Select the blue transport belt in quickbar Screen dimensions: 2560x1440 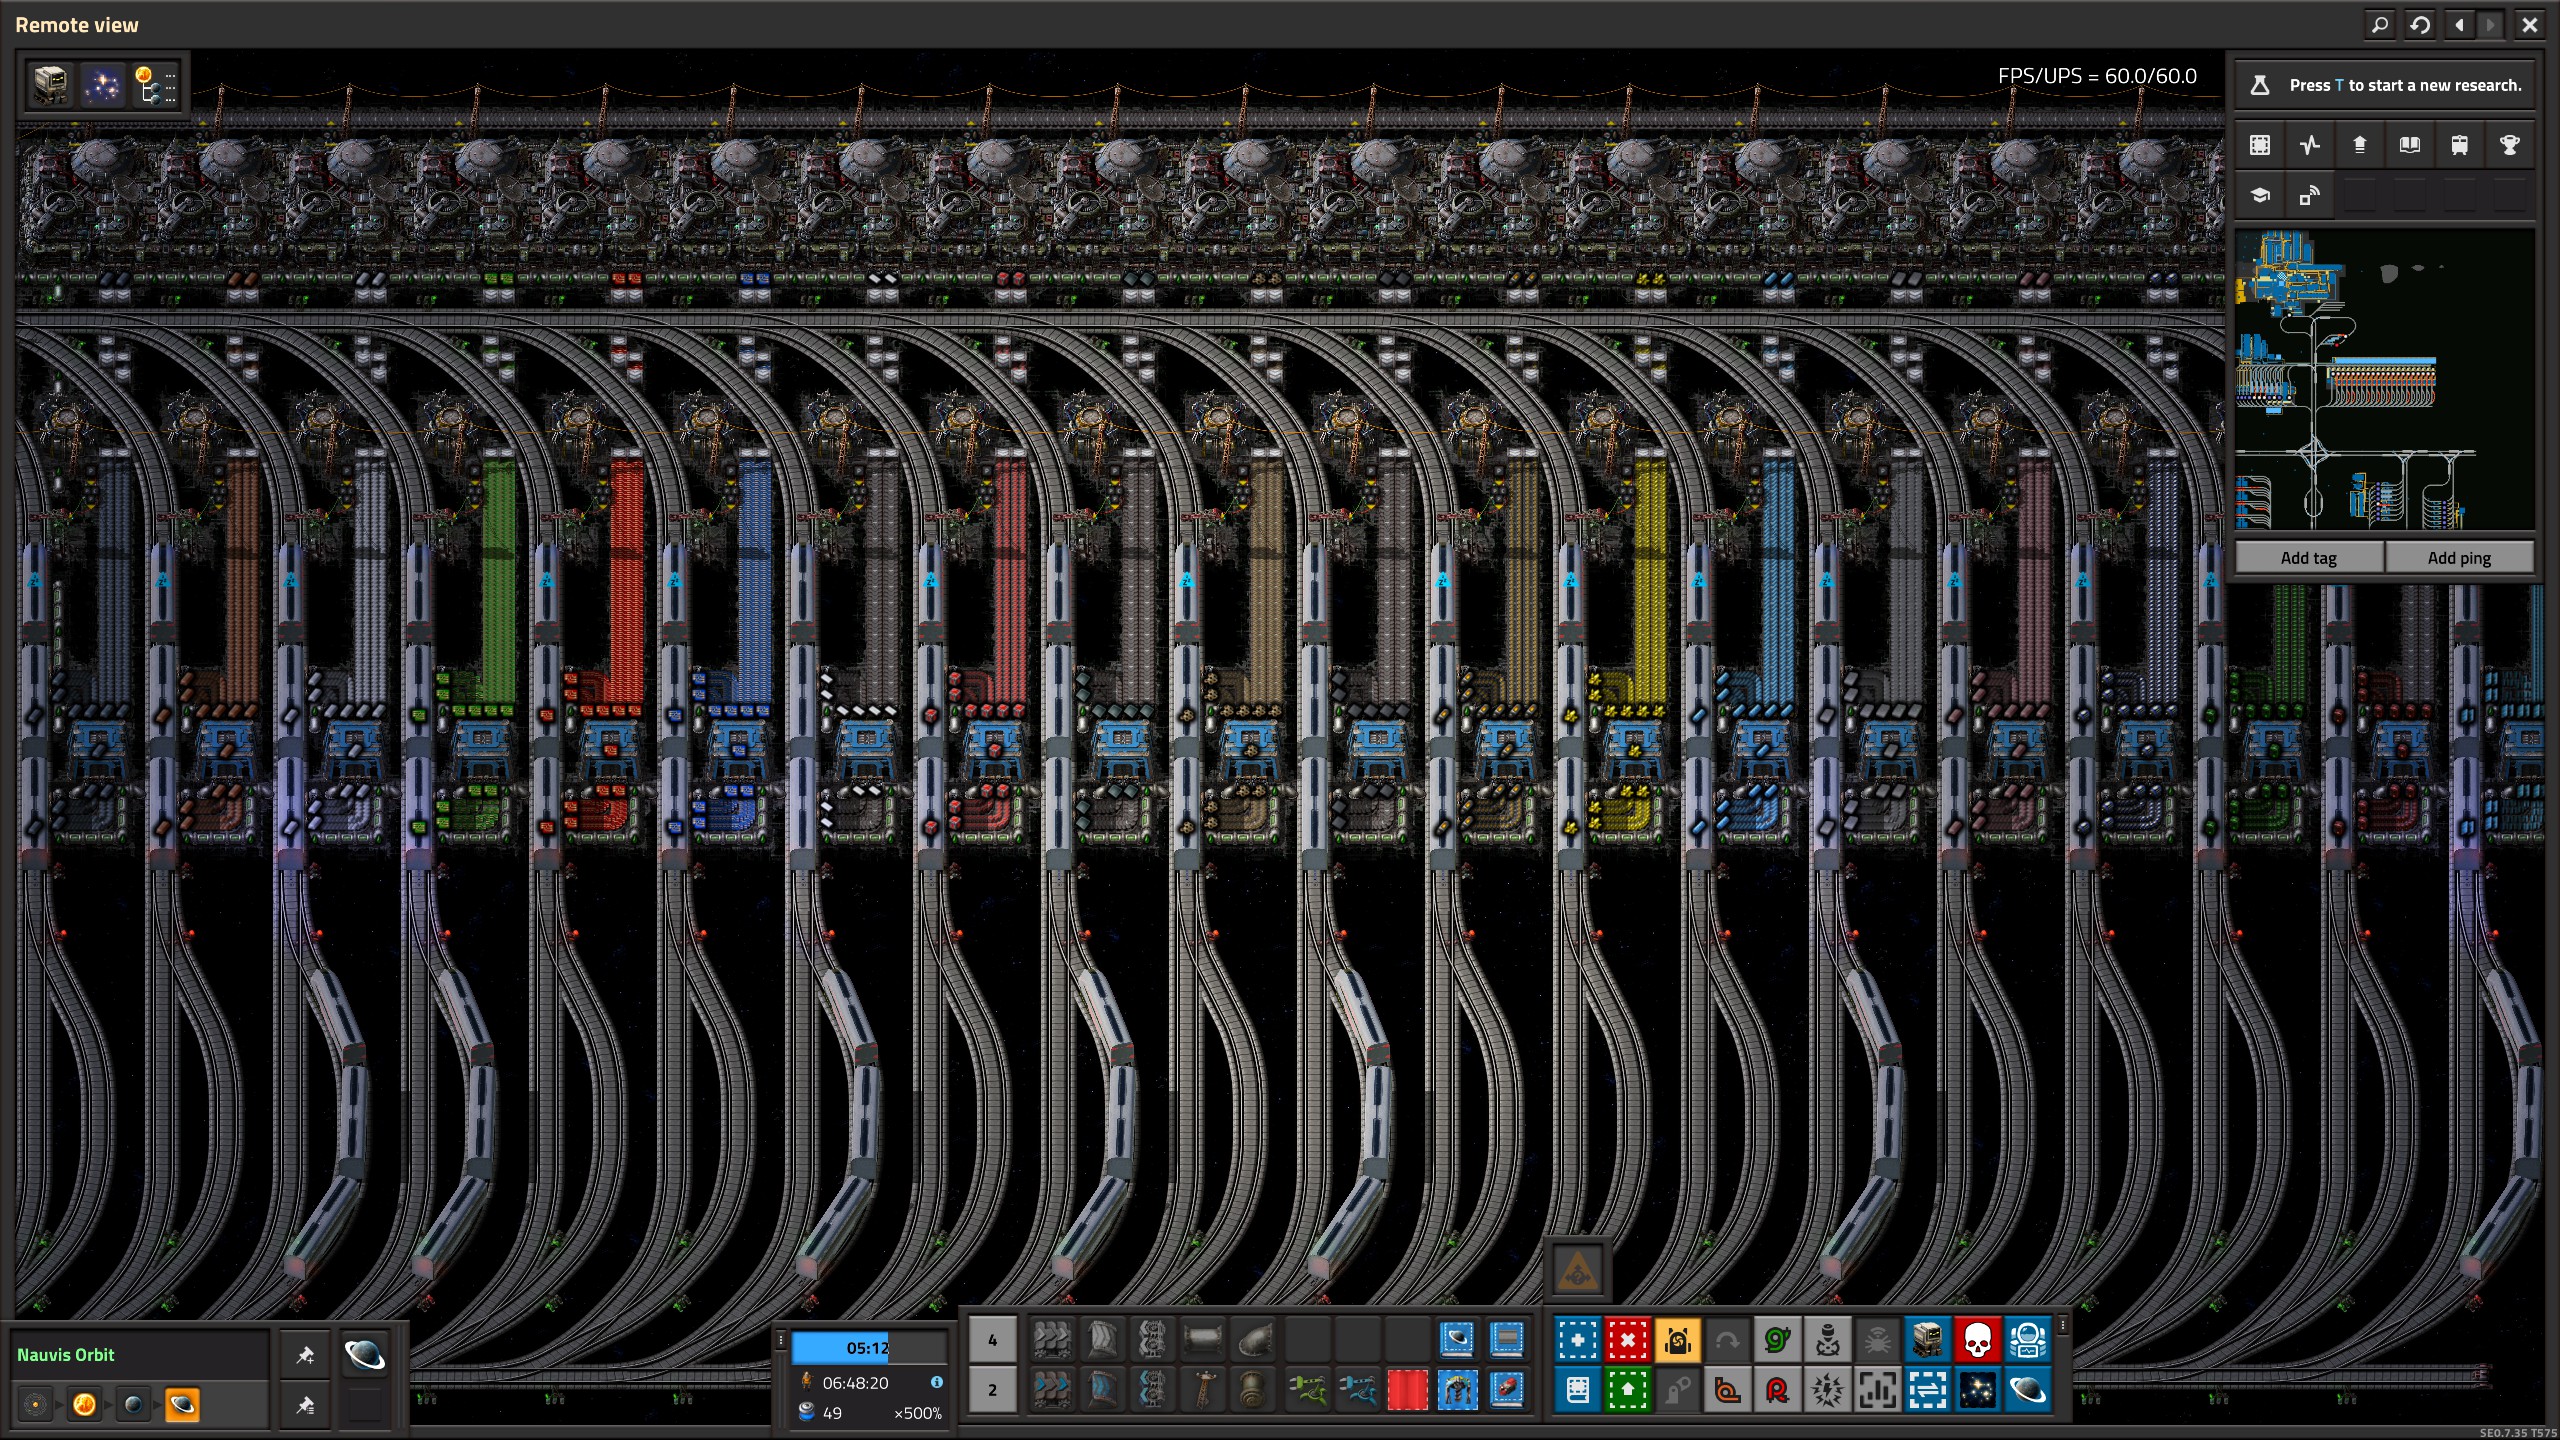coord(1051,1390)
